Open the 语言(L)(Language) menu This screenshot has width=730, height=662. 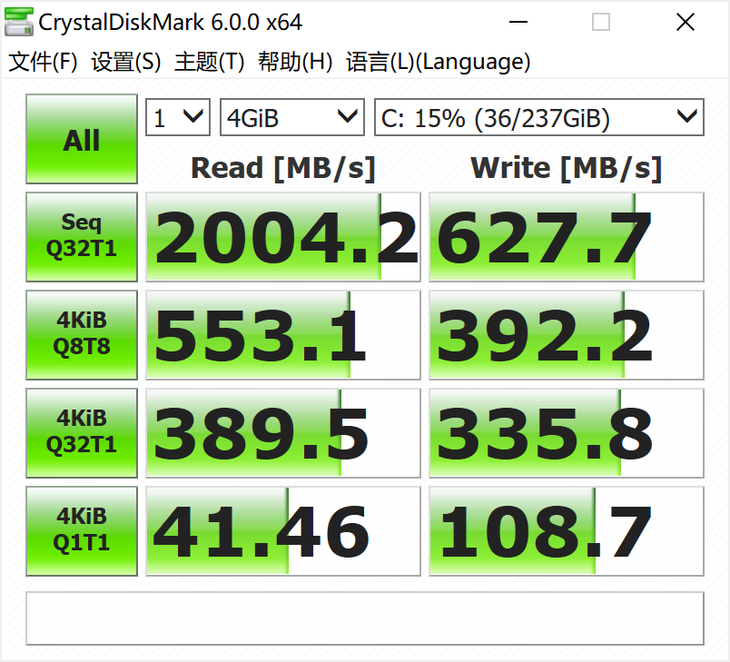coord(438,62)
